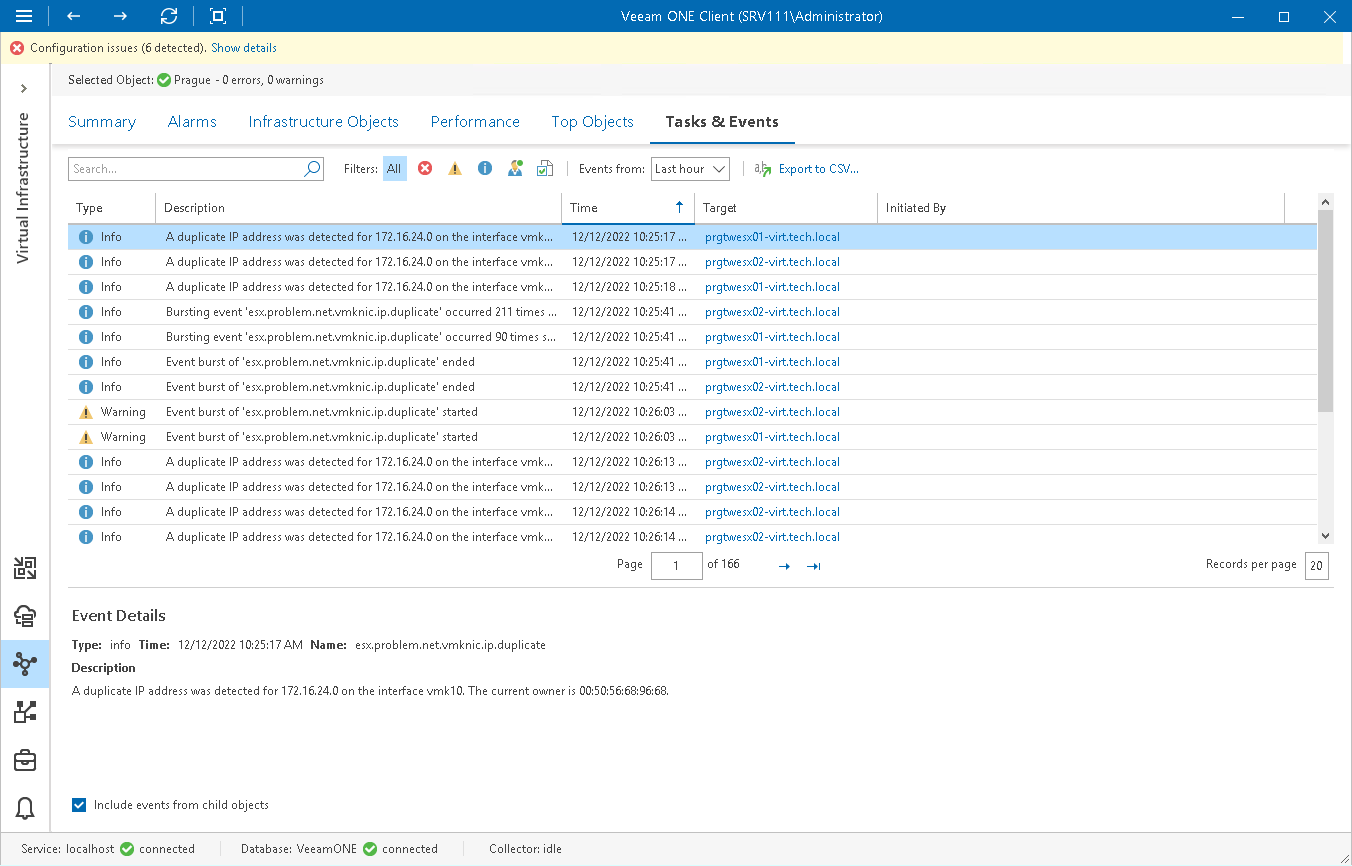The width and height of the screenshot is (1352, 866).
Task: Enable Include events from child objects
Action: [78, 804]
